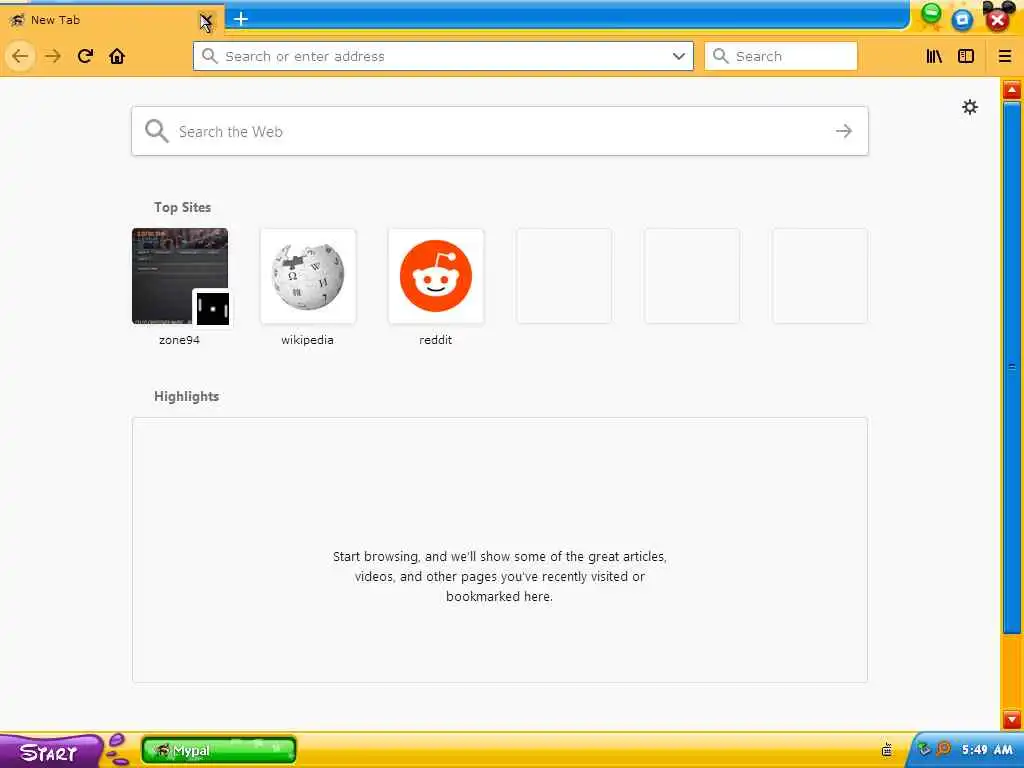Screen dimensions: 1024x768
Task: Open the reddit top site
Action: point(436,276)
